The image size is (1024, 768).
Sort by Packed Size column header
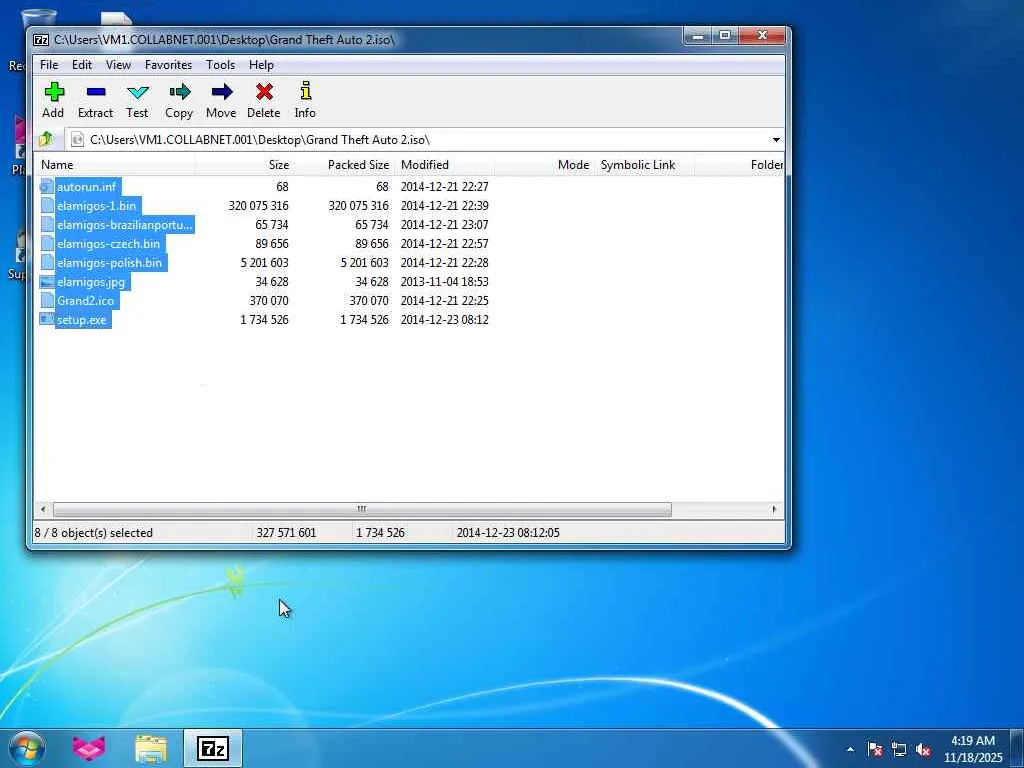click(x=344, y=165)
